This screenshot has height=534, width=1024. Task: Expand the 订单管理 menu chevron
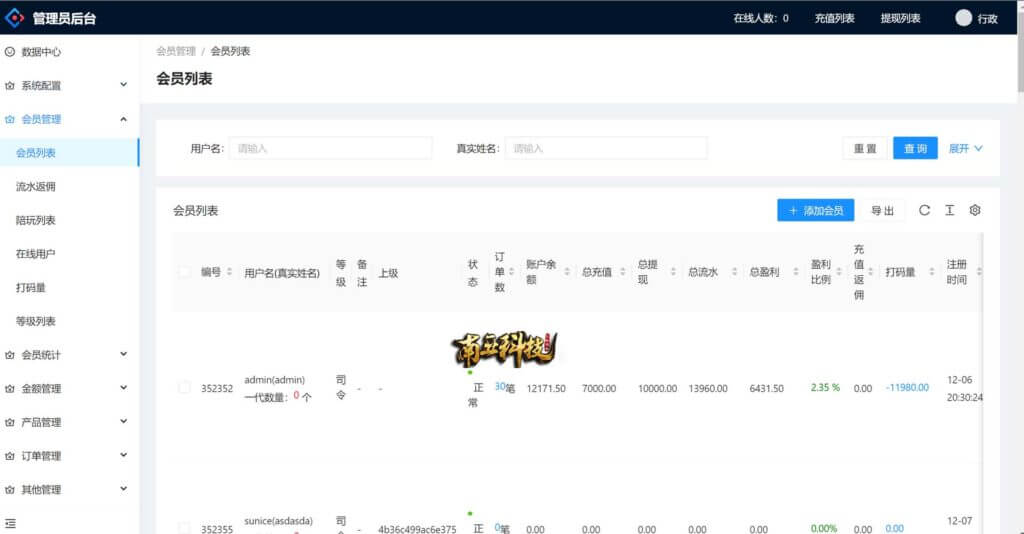pos(123,455)
